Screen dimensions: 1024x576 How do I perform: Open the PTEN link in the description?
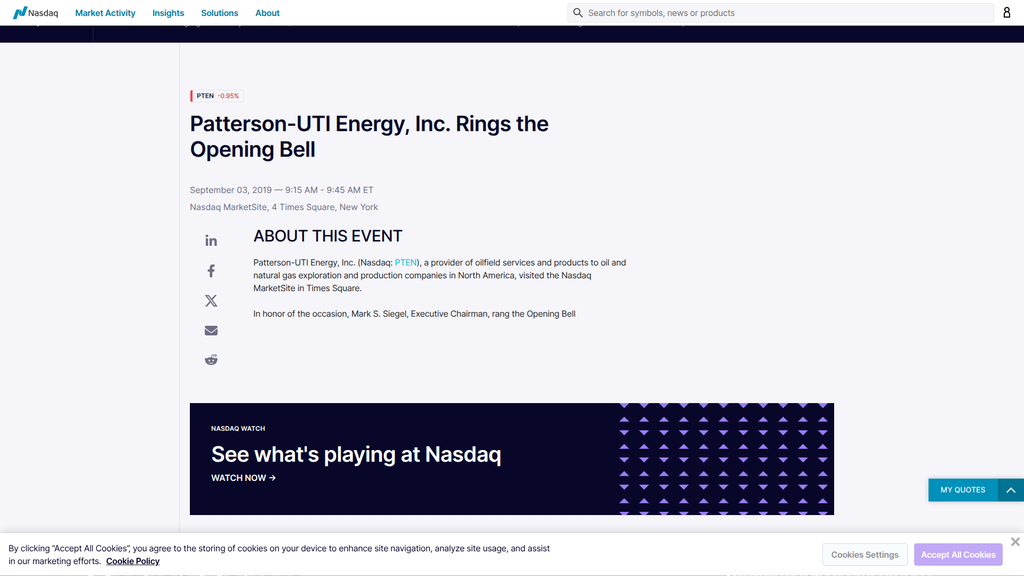pyautogui.click(x=406, y=263)
